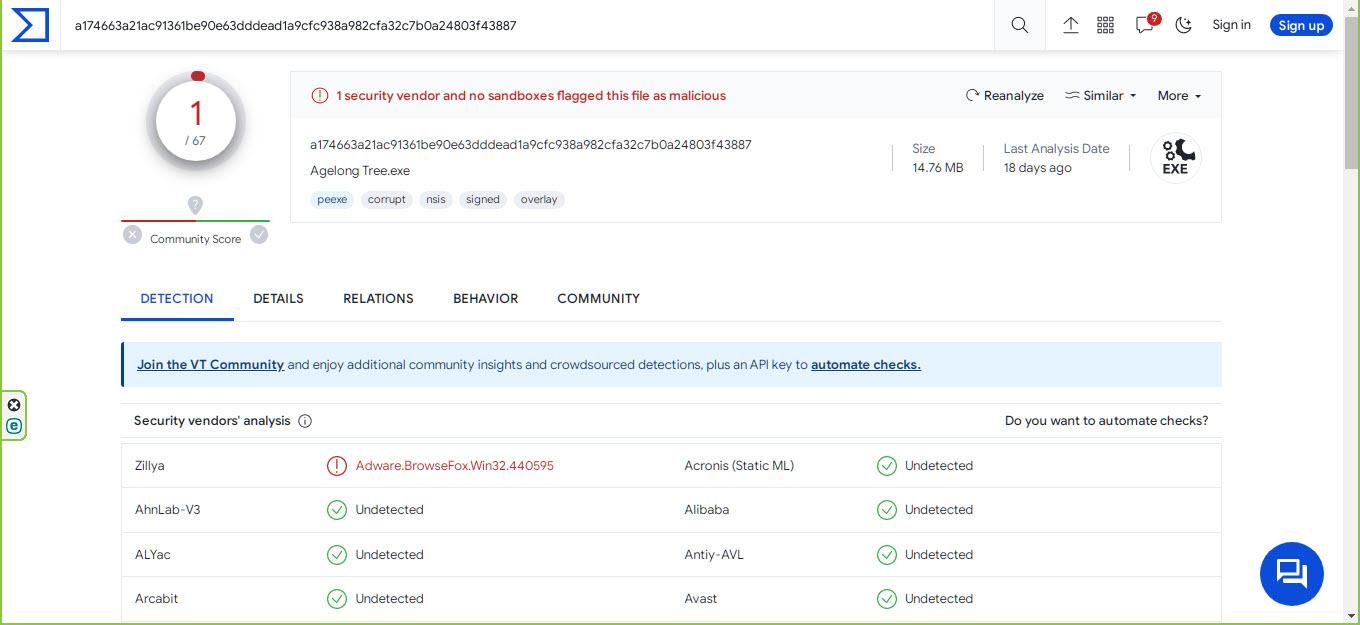1360x625 pixels.
Task: Open the RELATIONS tab
Action: tap(378, 299)
